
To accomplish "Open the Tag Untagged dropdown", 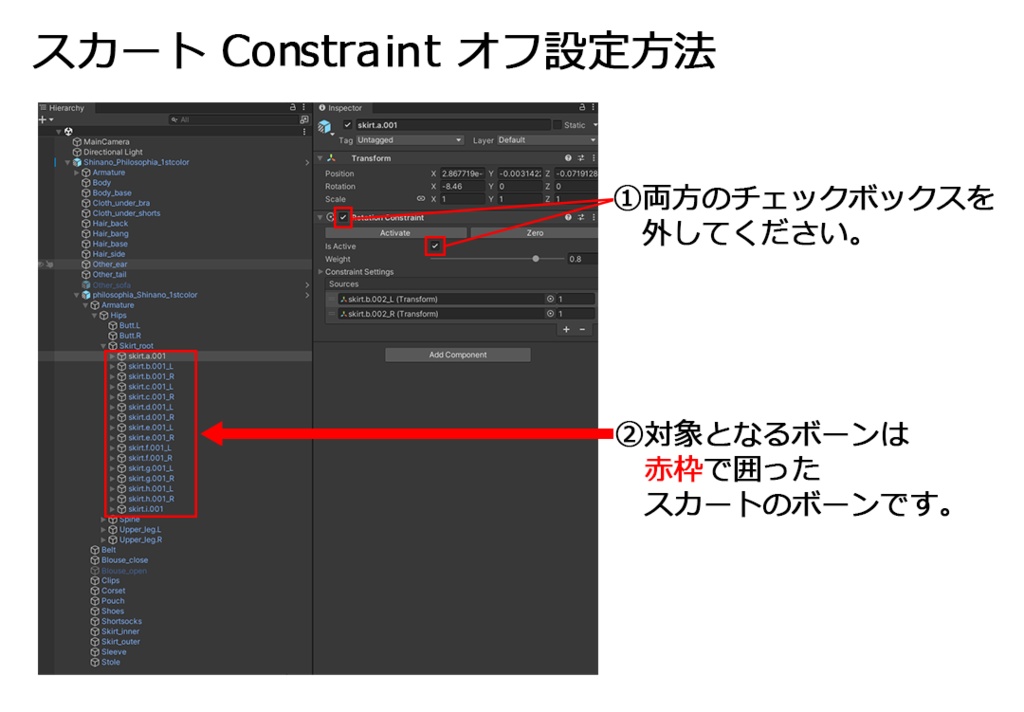I will pyautogui.click(x=409, y=140).
